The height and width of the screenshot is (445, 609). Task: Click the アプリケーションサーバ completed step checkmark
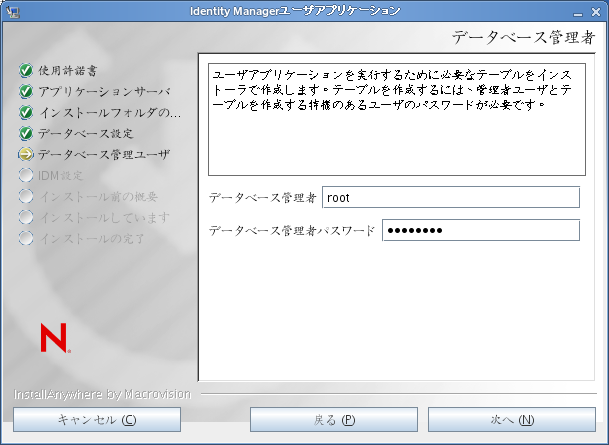[x=26, y=91]
